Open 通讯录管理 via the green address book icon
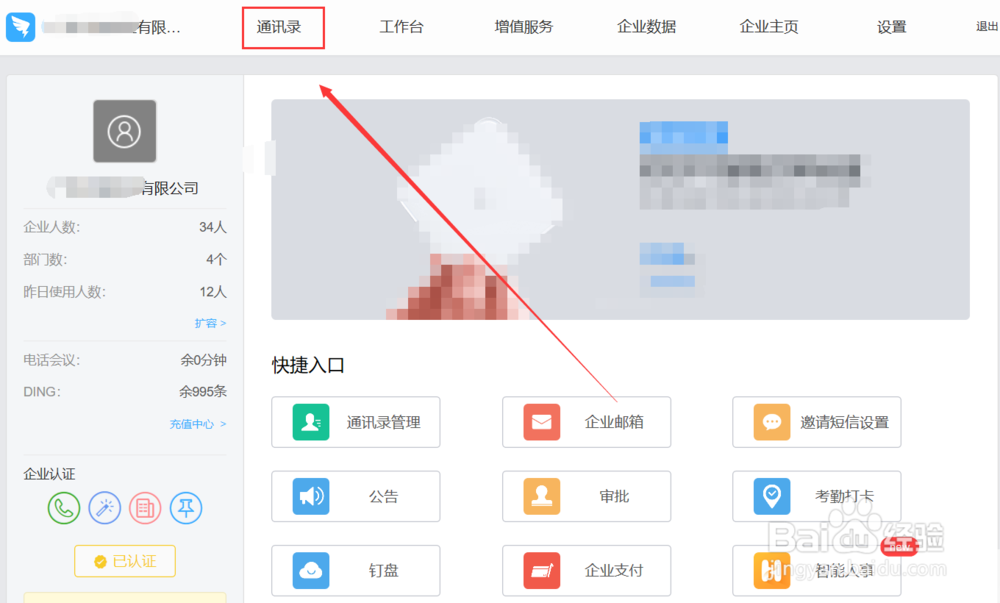Viewport: 1000px width, 603px height. pos(310,422)
